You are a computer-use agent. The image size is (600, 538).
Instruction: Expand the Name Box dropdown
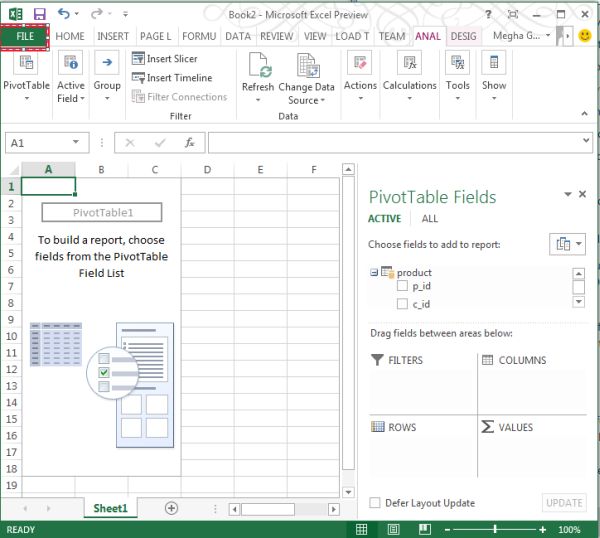(x=76, y=142)
